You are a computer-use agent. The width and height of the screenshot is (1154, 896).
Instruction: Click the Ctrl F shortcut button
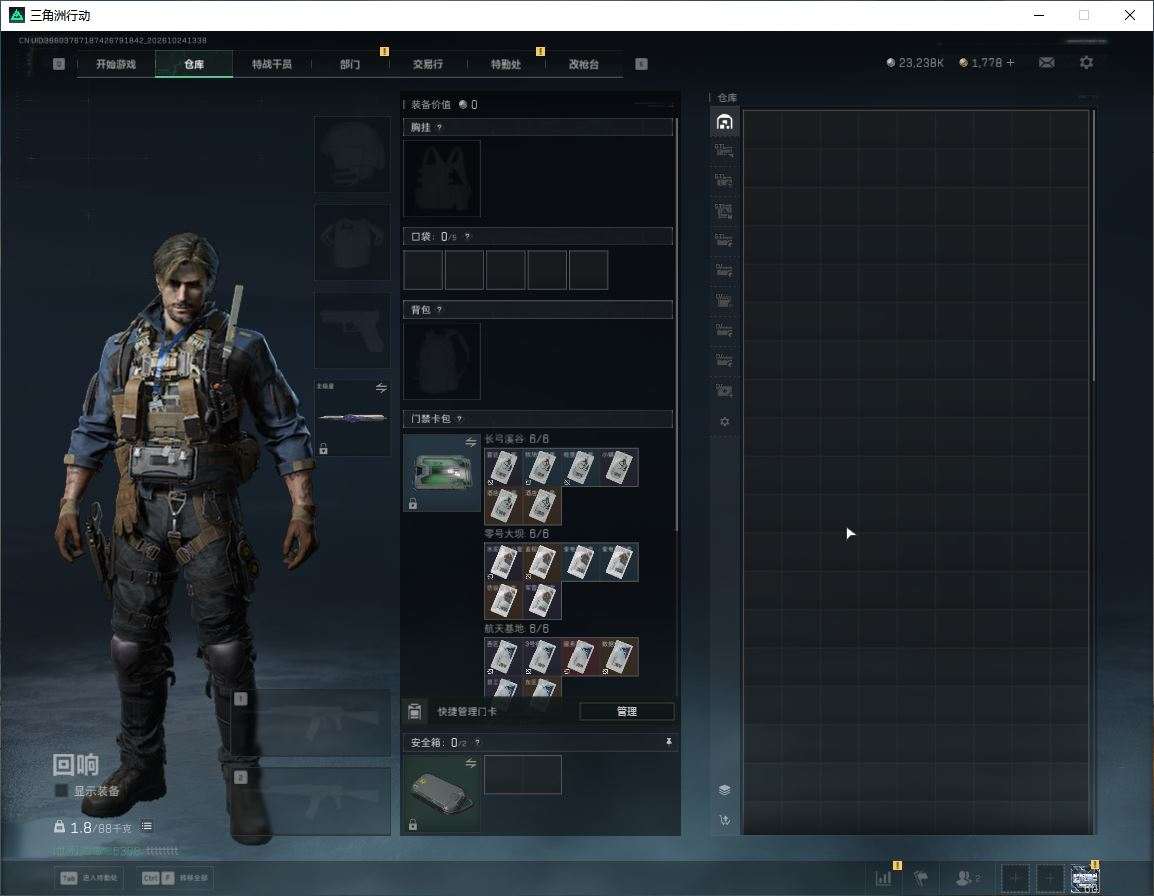174,878
